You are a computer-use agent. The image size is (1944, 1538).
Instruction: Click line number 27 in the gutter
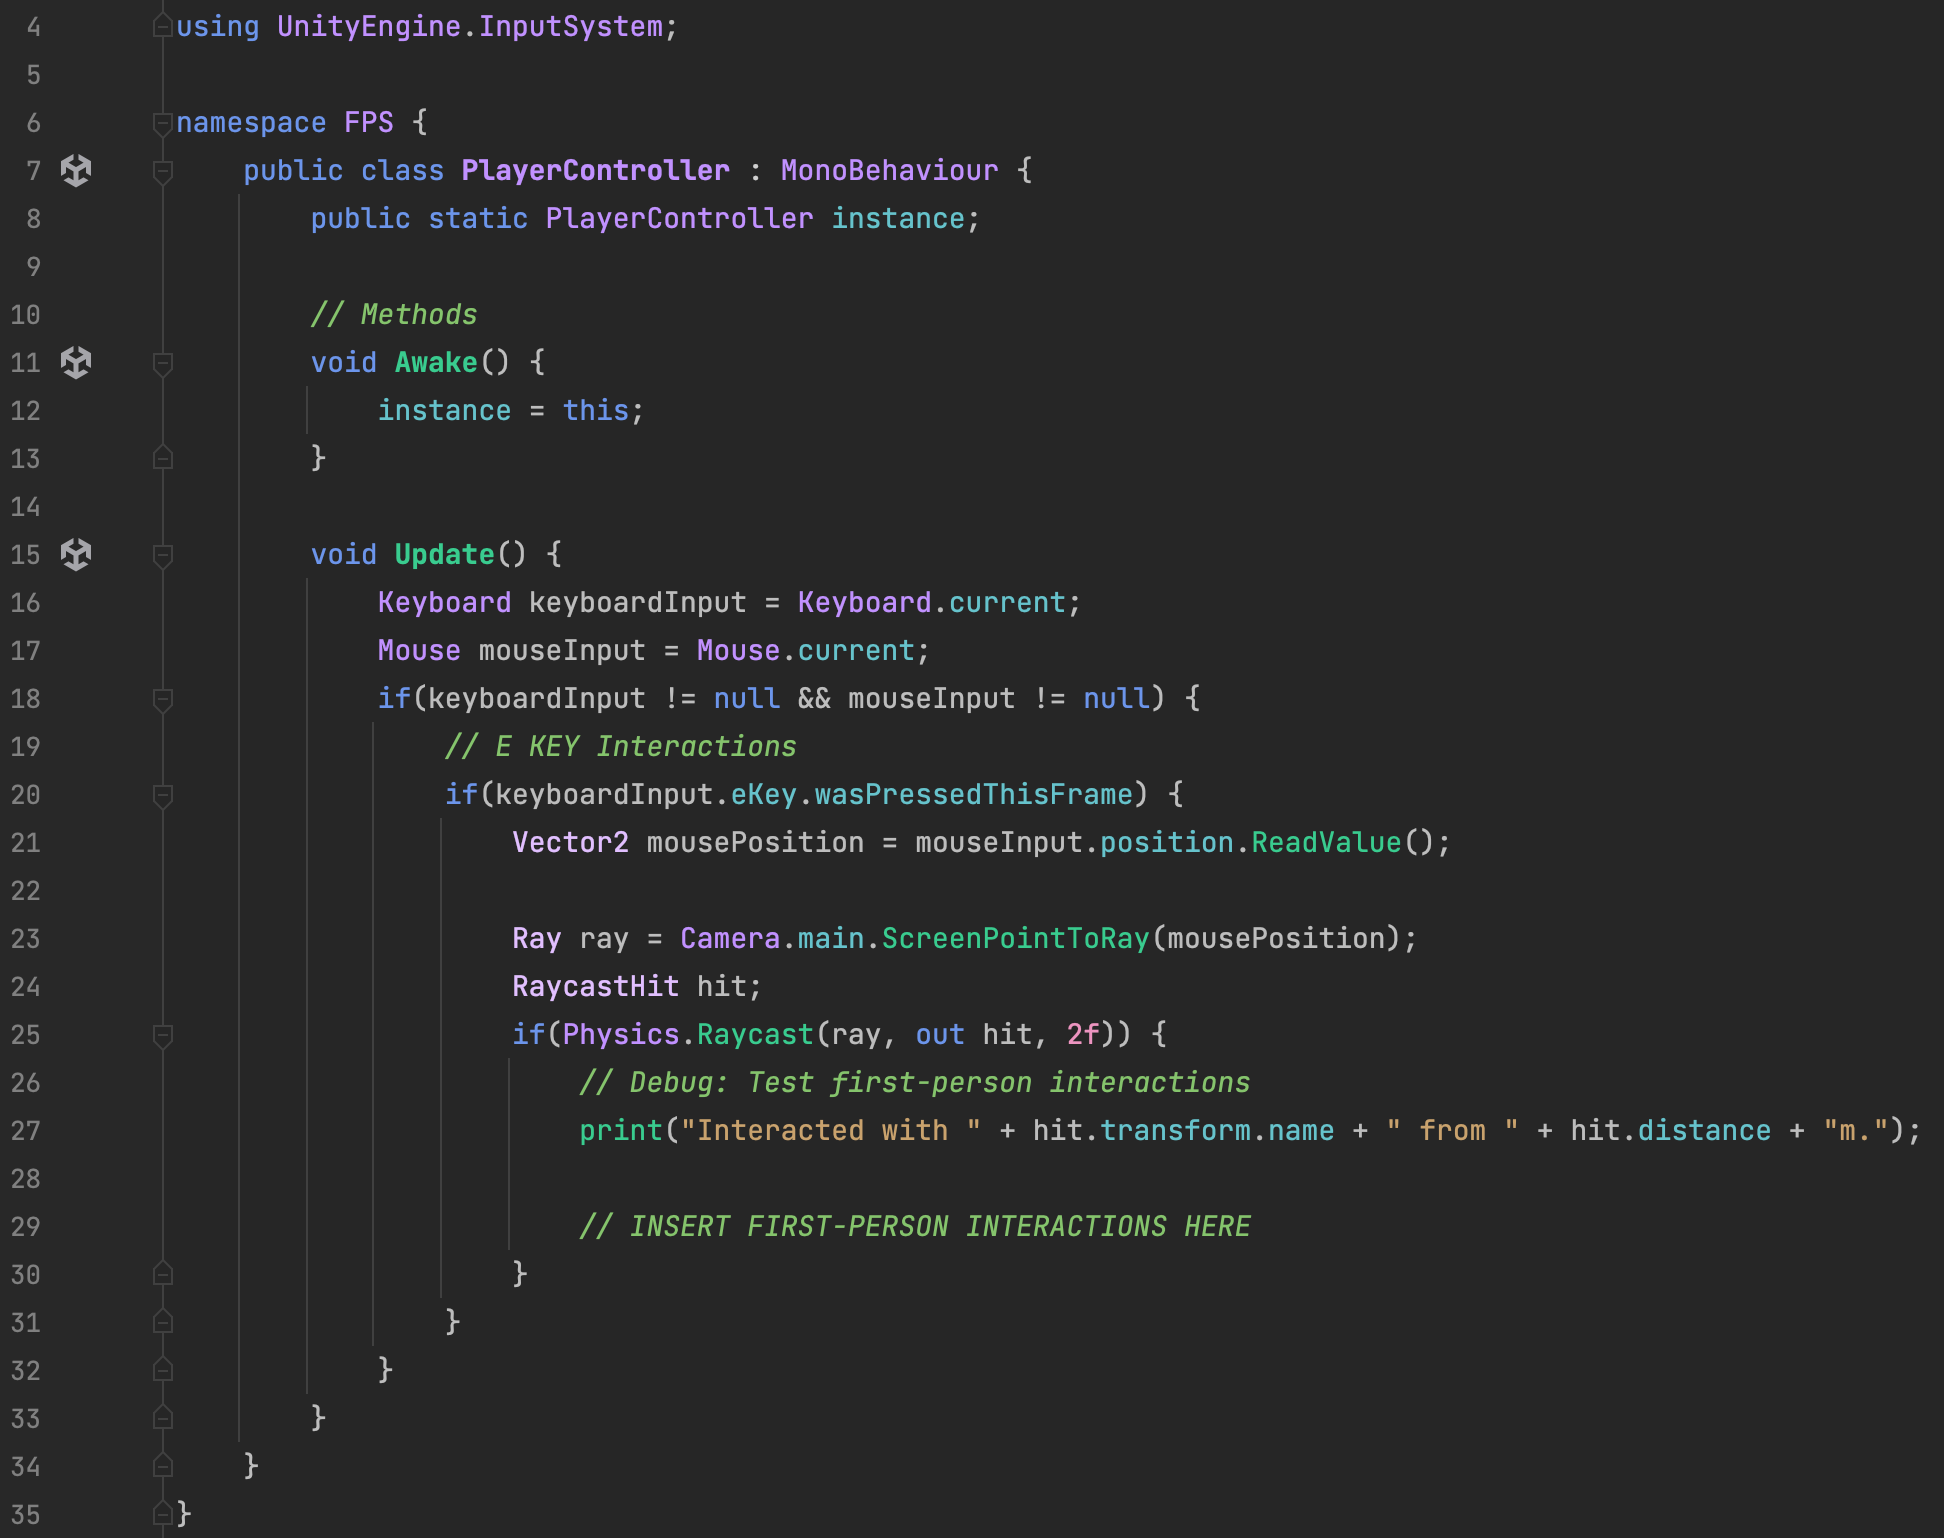tap(26, 1131)
